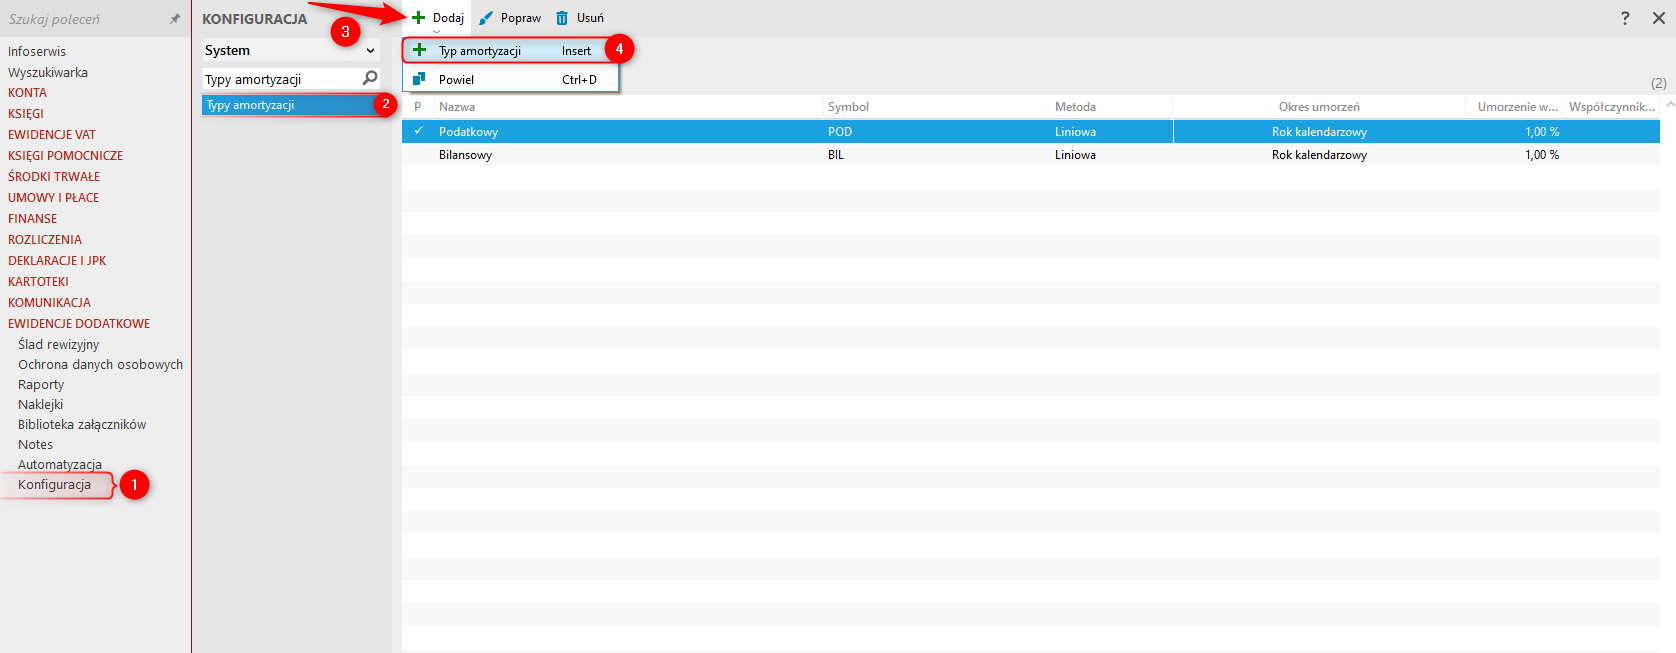Viewport: 1676px width, 653px height.
Task: Click the Popraw toolbar button
Action: (510, 18)
